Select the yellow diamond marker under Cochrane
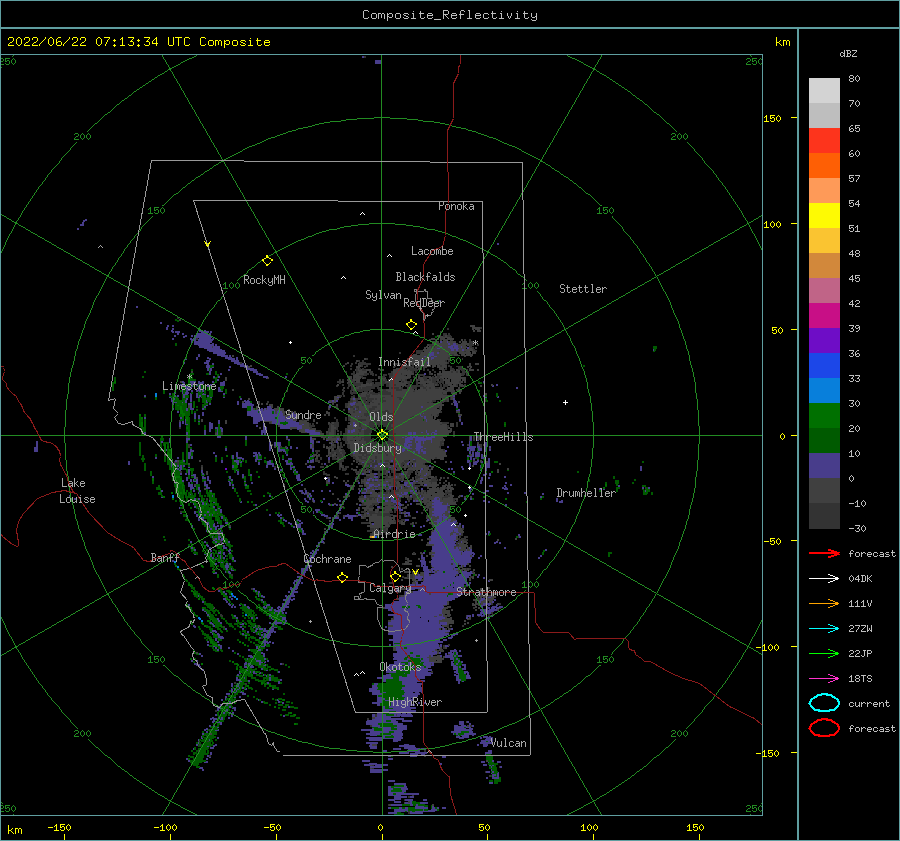This screenshot has height=841, width=900. pos(342,577)
